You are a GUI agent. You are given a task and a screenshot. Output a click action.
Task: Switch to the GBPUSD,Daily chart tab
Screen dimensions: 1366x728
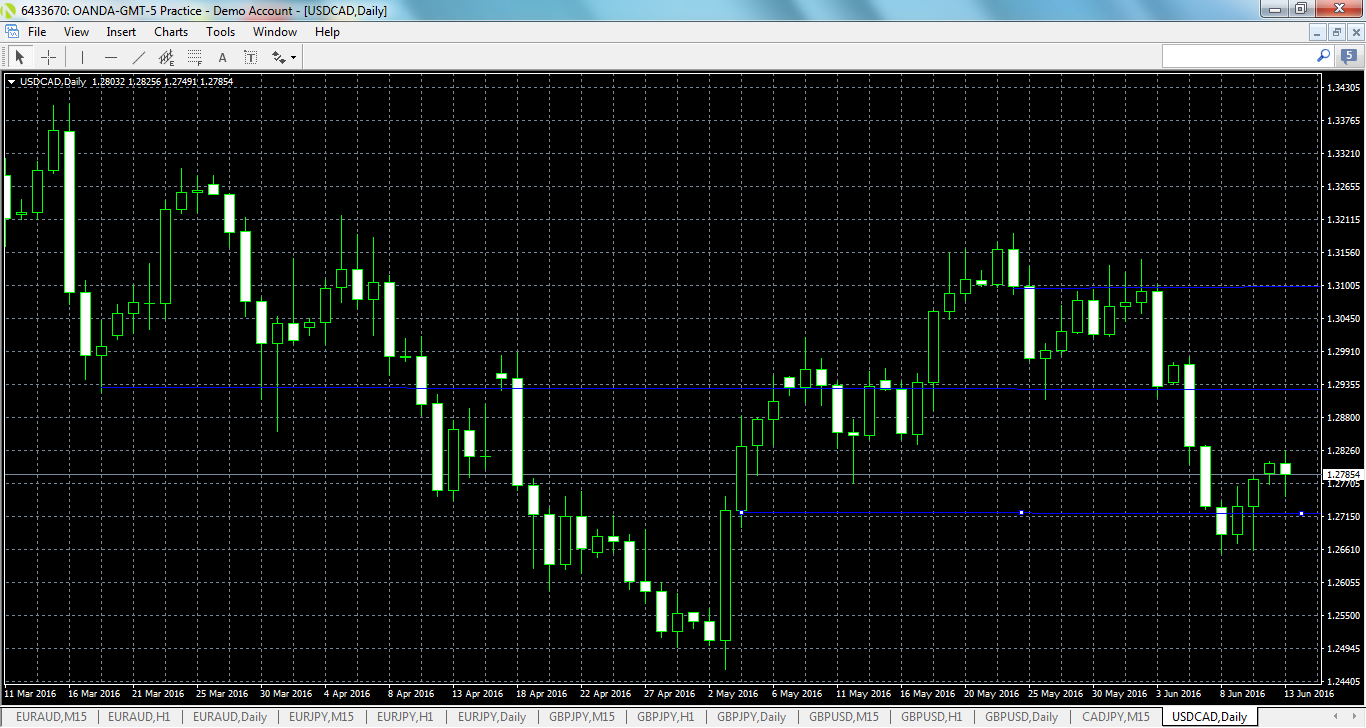1021,716
